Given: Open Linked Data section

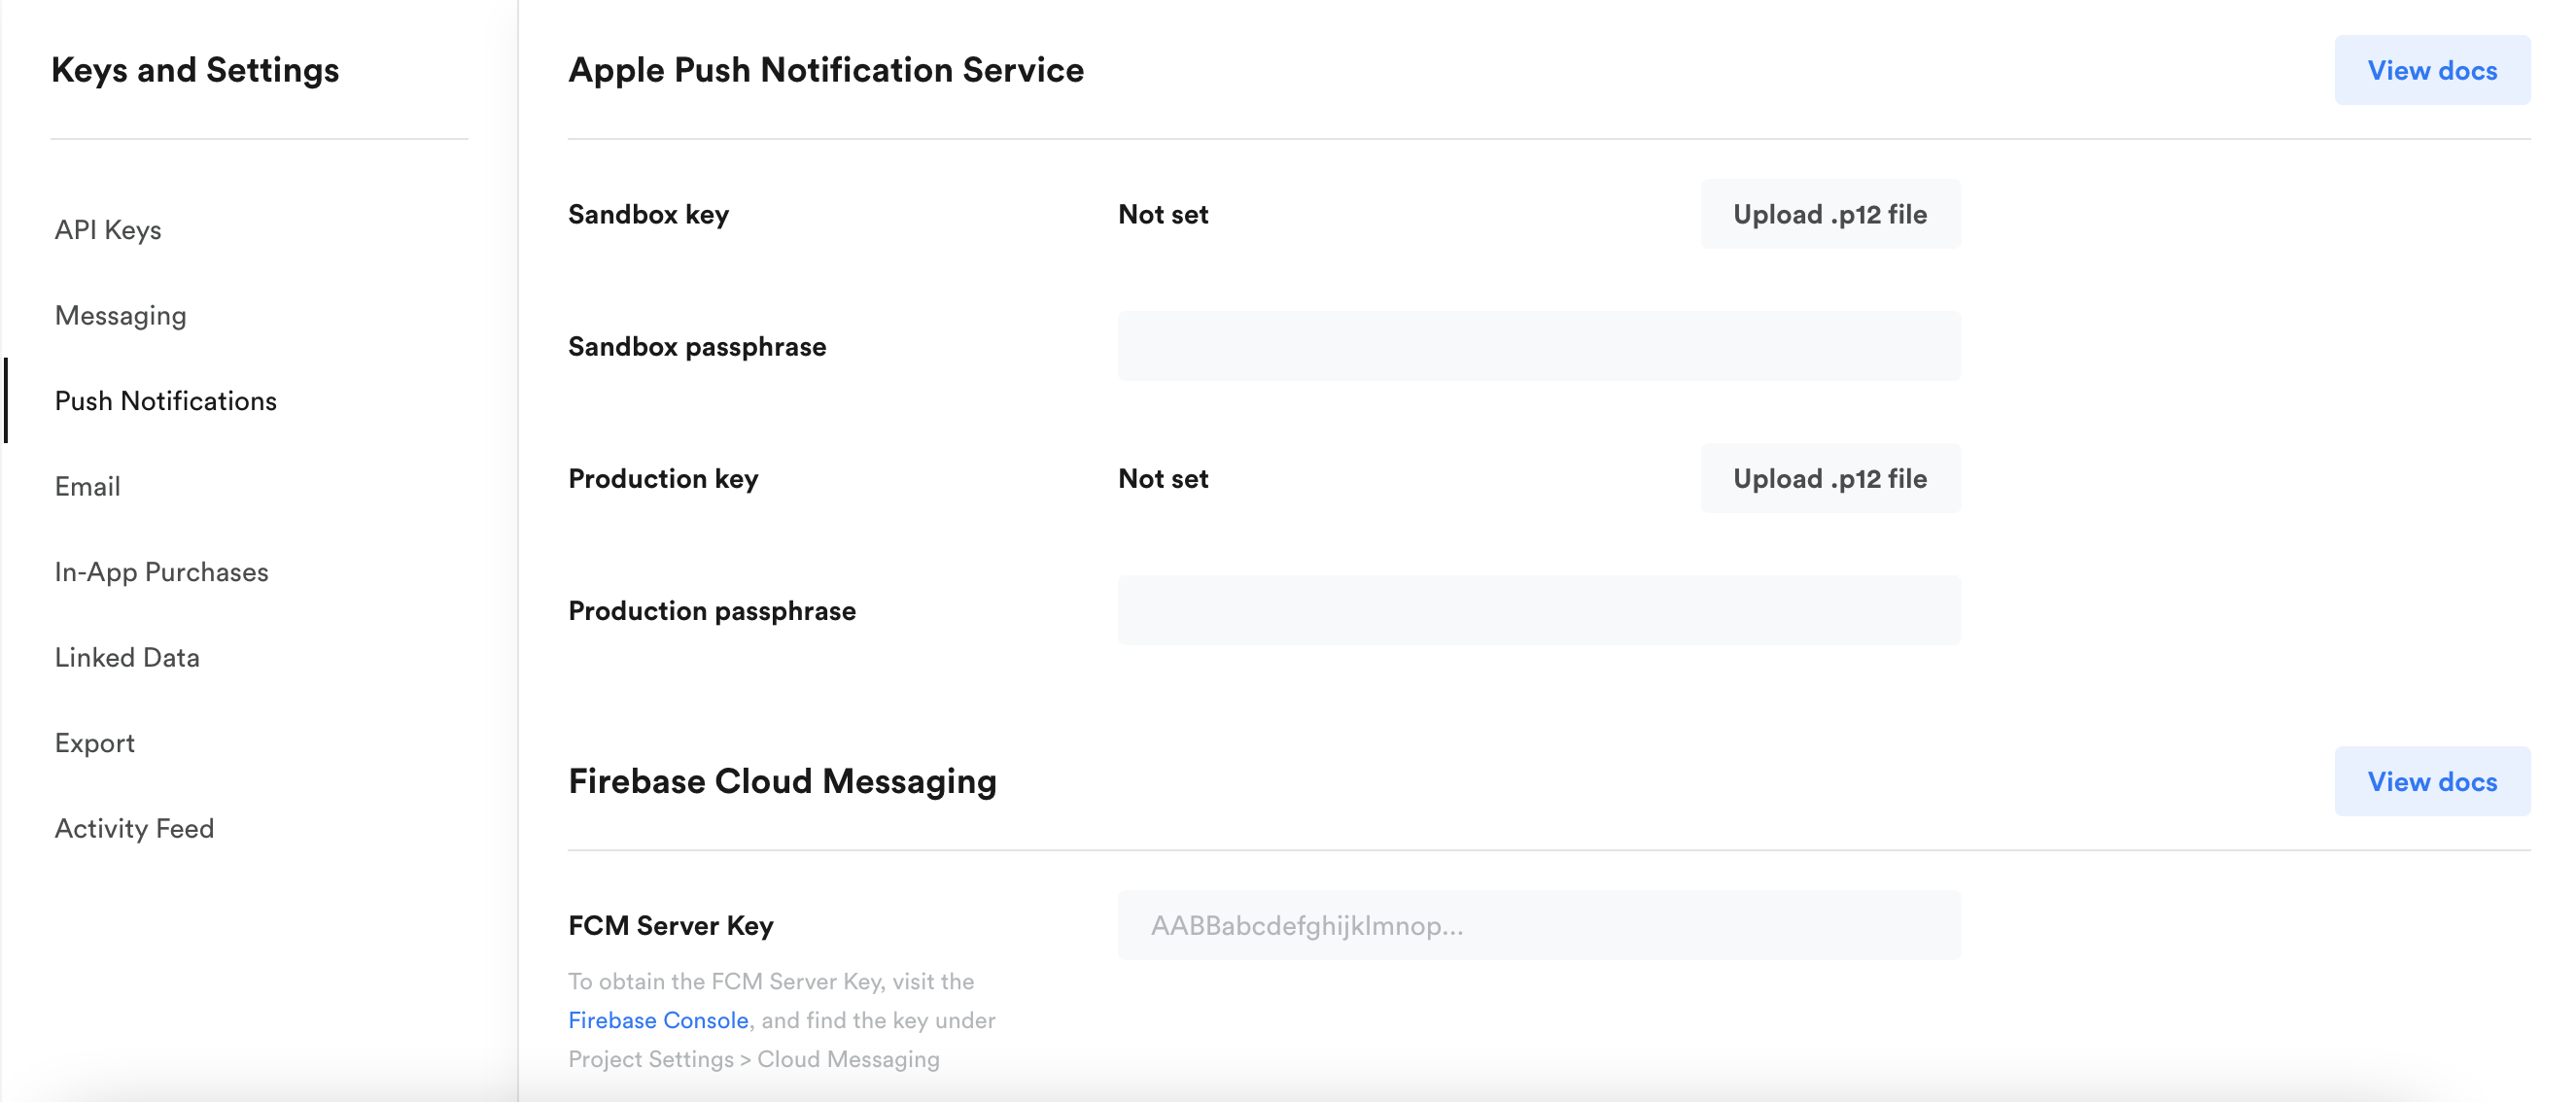Looking at the screenshot, I should point(127,658).
